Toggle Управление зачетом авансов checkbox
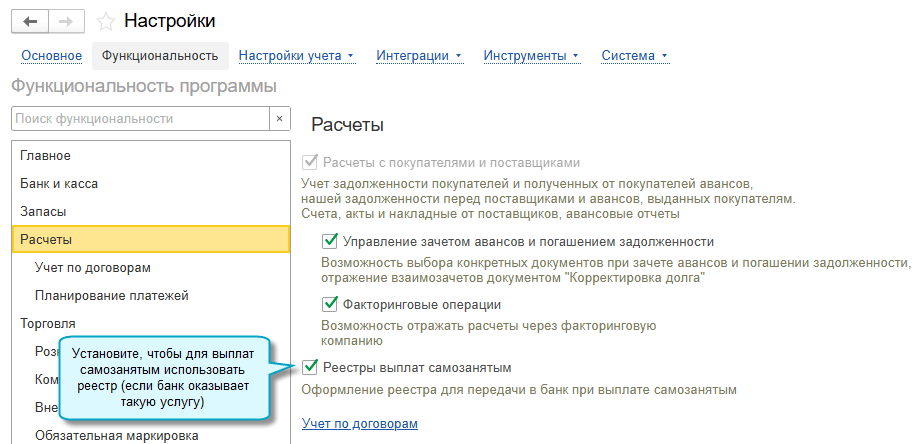Viewport: 920px width, 444px height. [x=330, y=241]
